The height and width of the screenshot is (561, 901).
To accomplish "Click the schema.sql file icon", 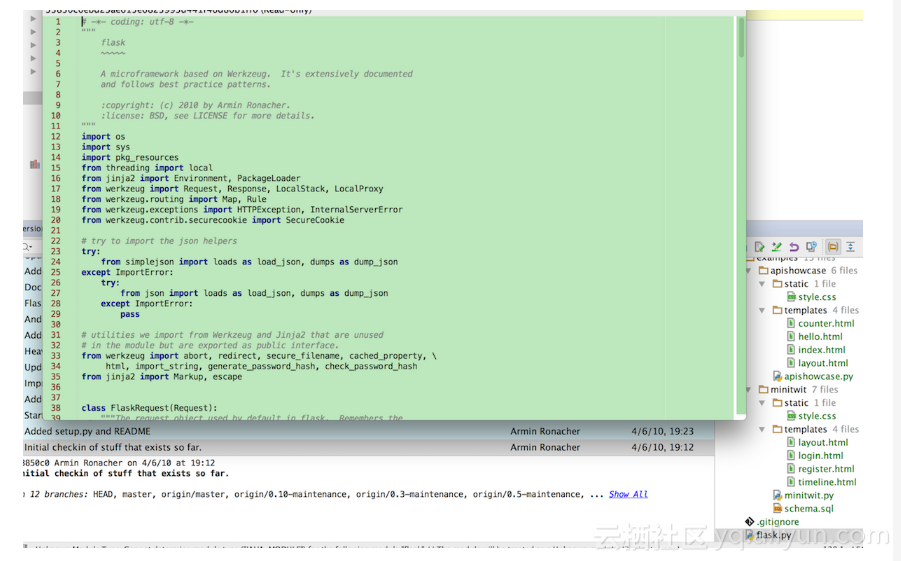I will coord(777,508).
